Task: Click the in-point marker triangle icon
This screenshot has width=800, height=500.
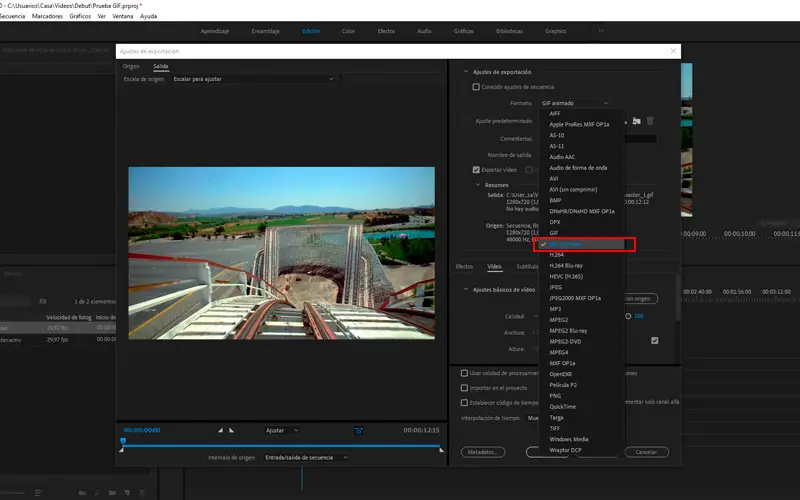Action: tap(221, 430)
